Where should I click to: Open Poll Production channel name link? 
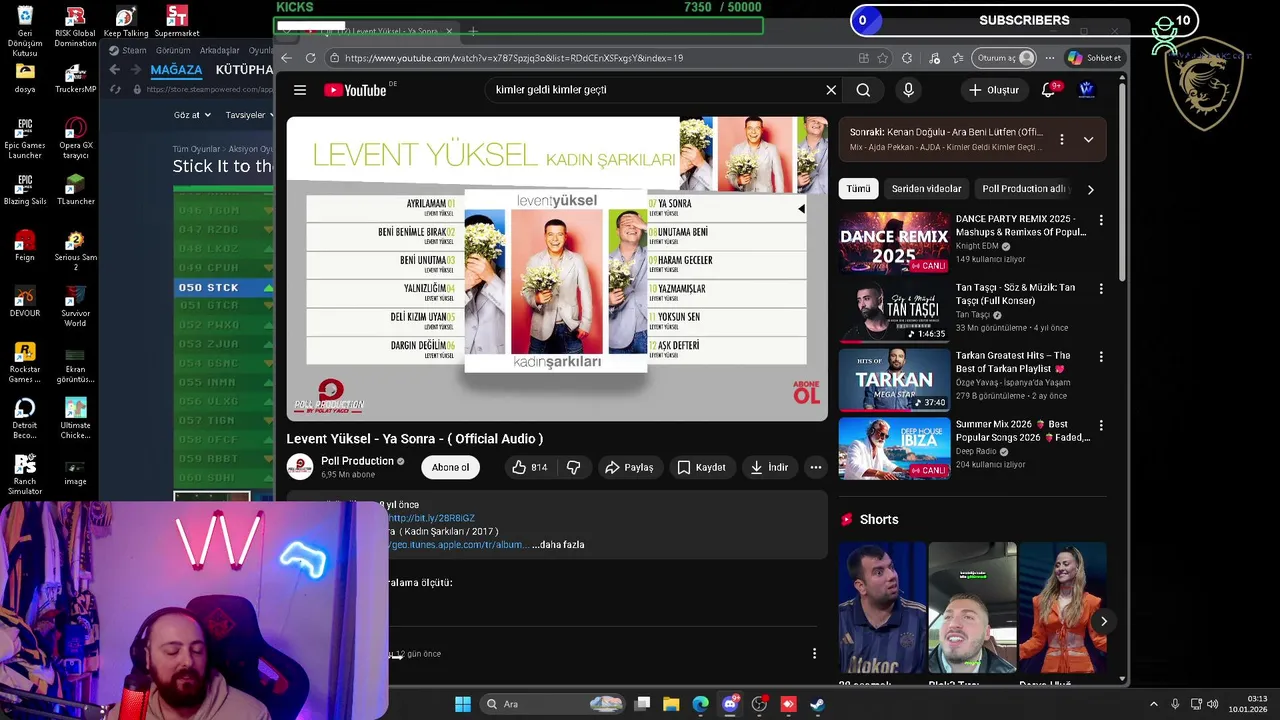click(x=357, y=461)
